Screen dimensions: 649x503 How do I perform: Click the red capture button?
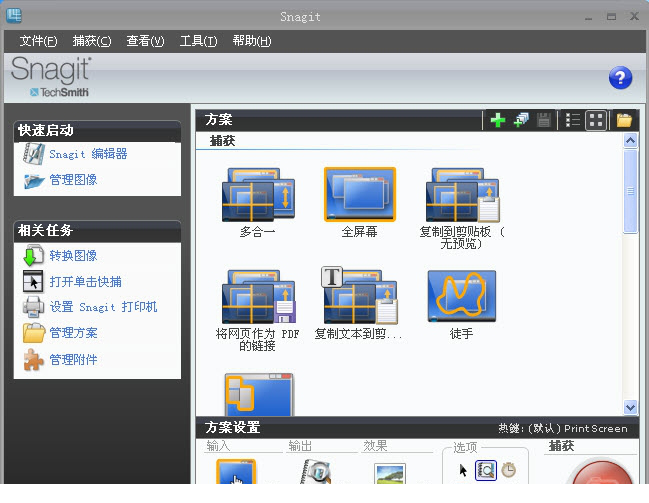pyautogui.click(x=600, y=471)
